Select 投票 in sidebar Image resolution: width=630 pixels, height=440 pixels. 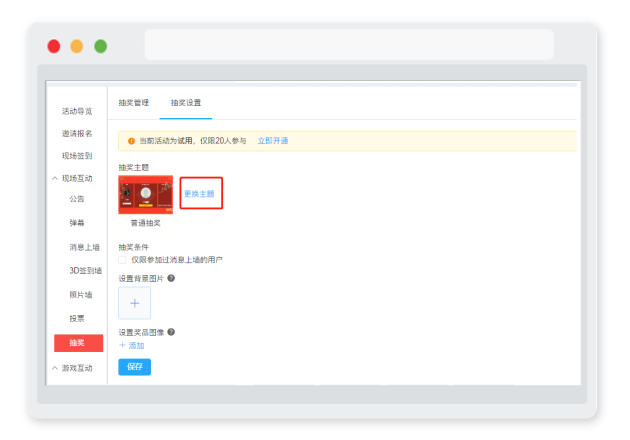(x=77, y=319)
